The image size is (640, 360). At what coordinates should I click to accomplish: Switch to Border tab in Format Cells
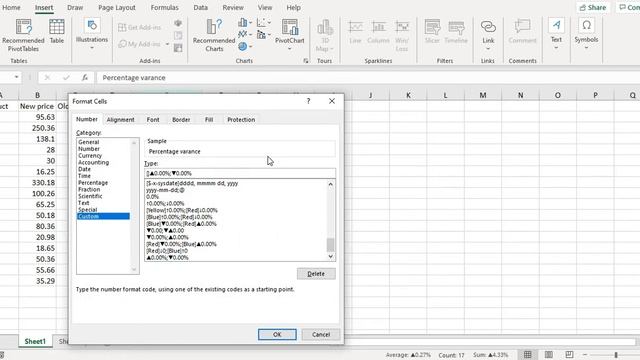pos(181,120)
